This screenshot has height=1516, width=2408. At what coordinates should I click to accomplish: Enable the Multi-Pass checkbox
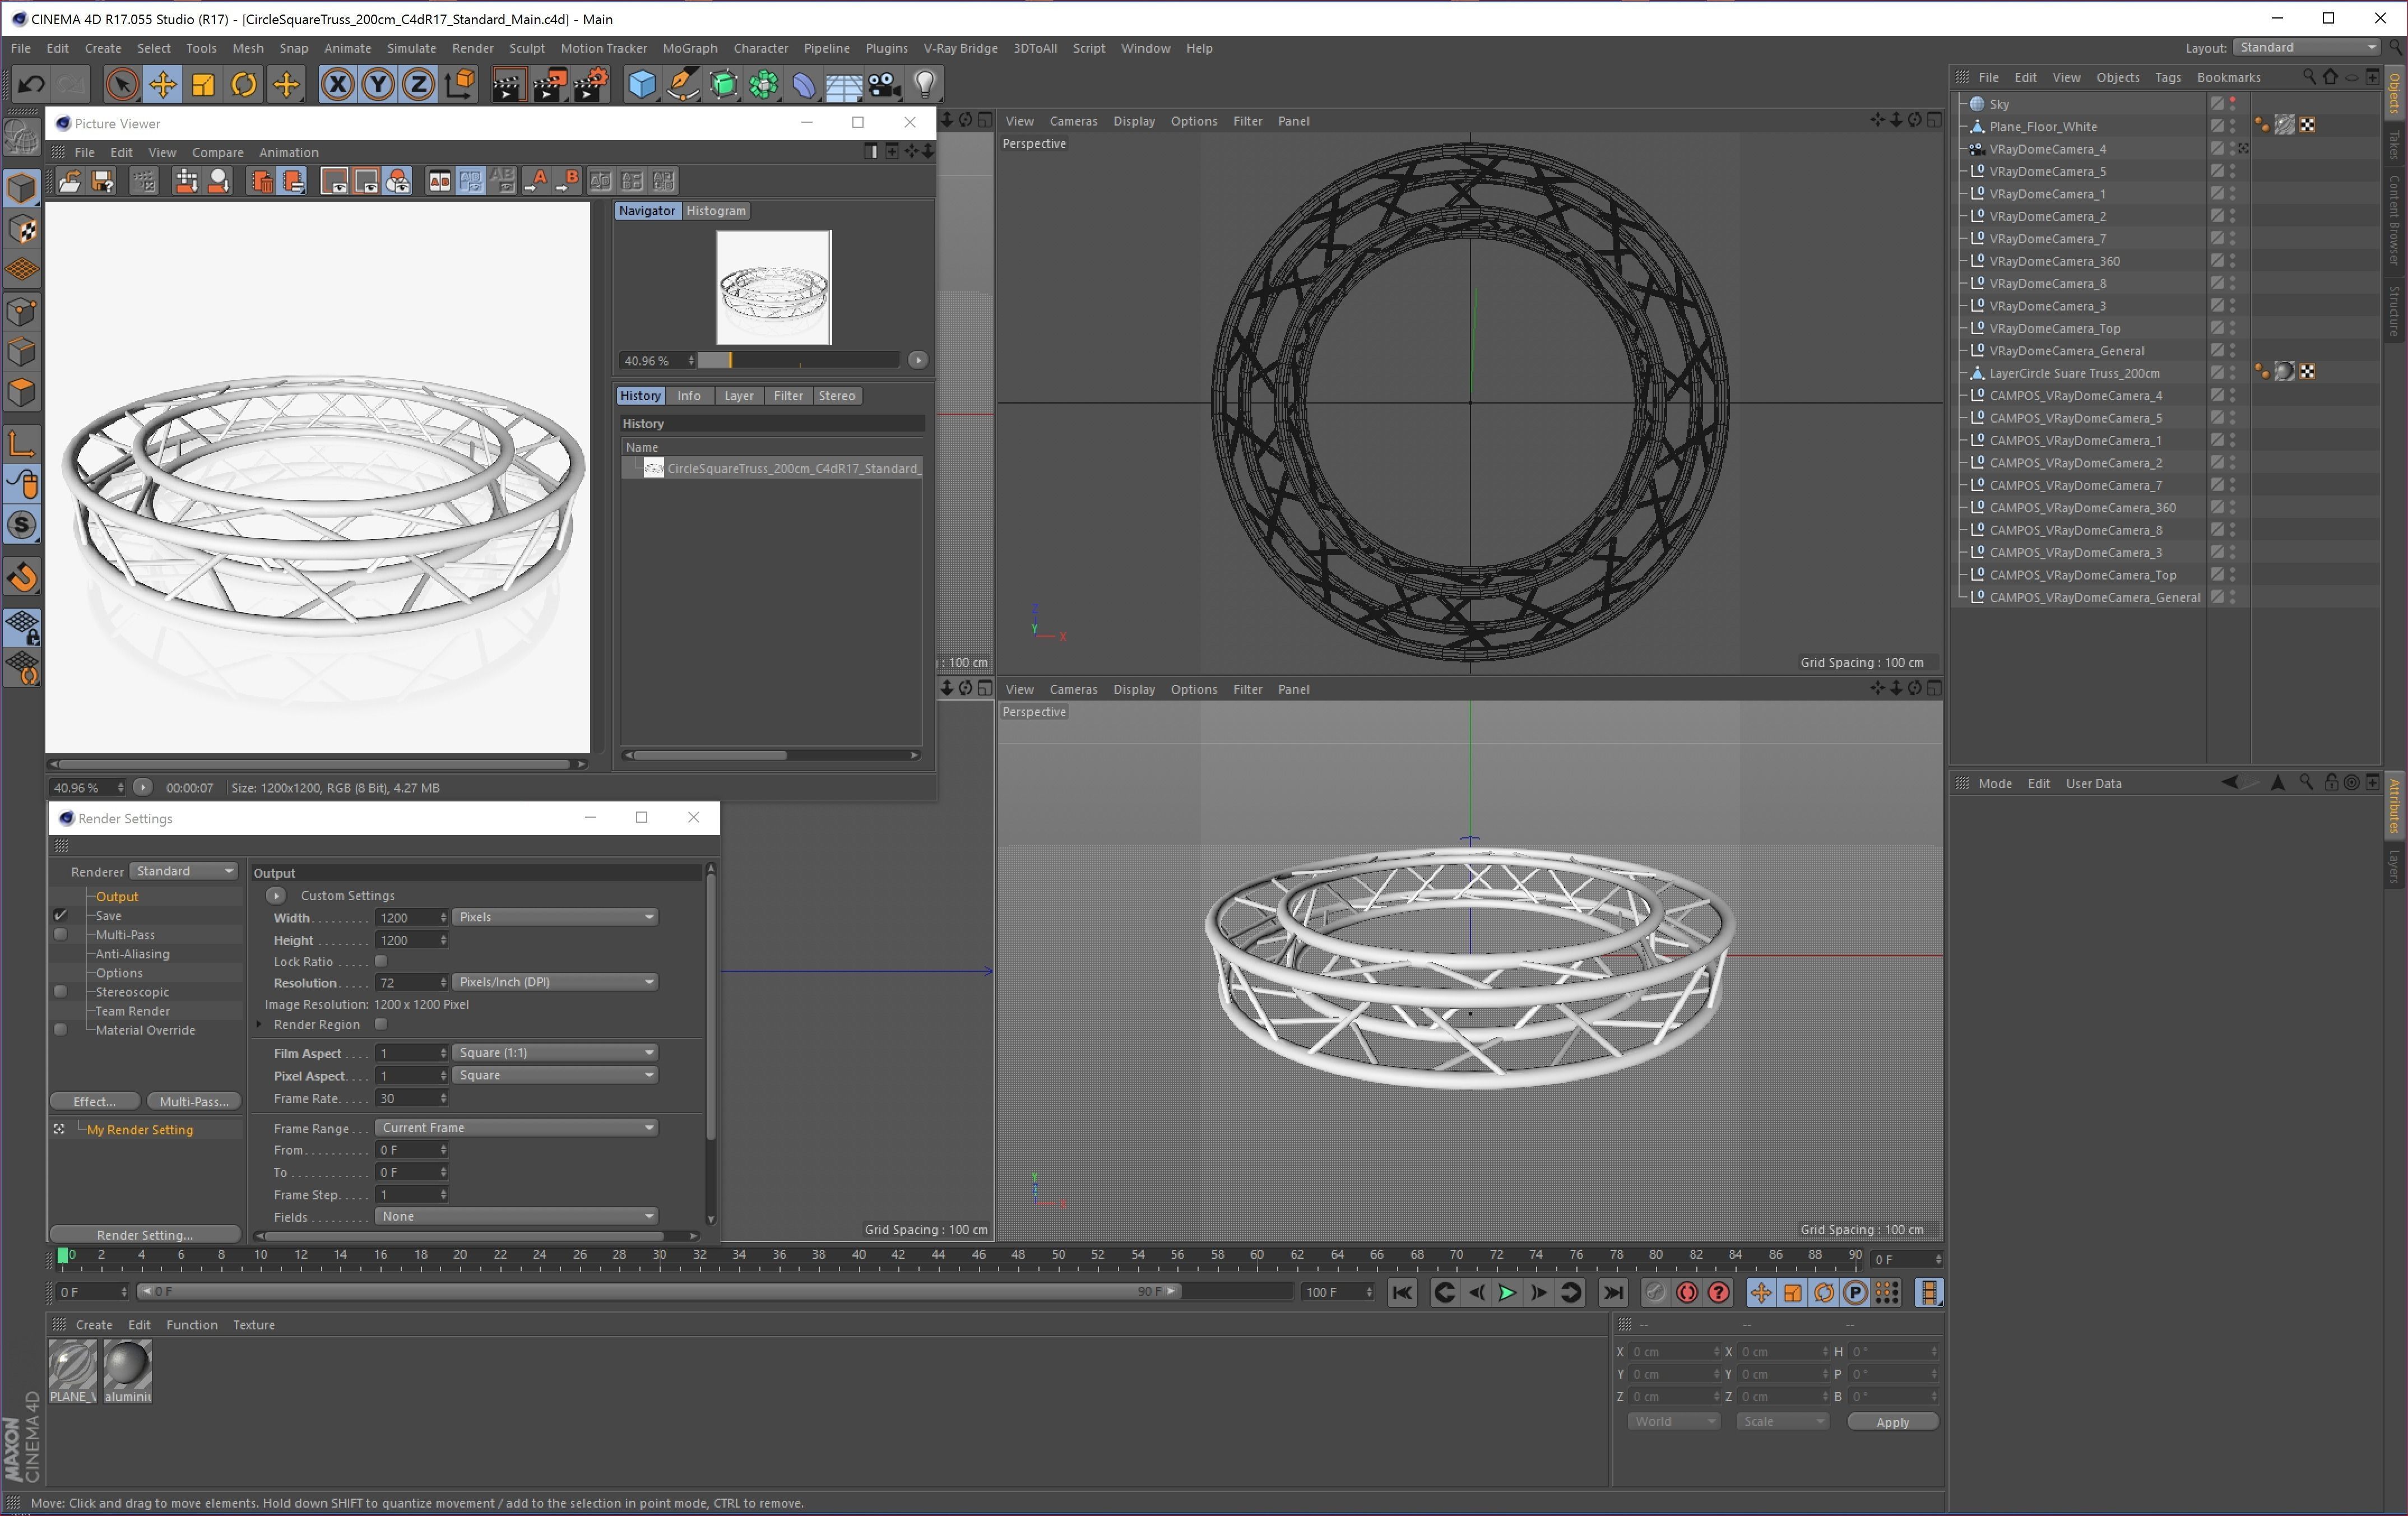pos(61,934)
